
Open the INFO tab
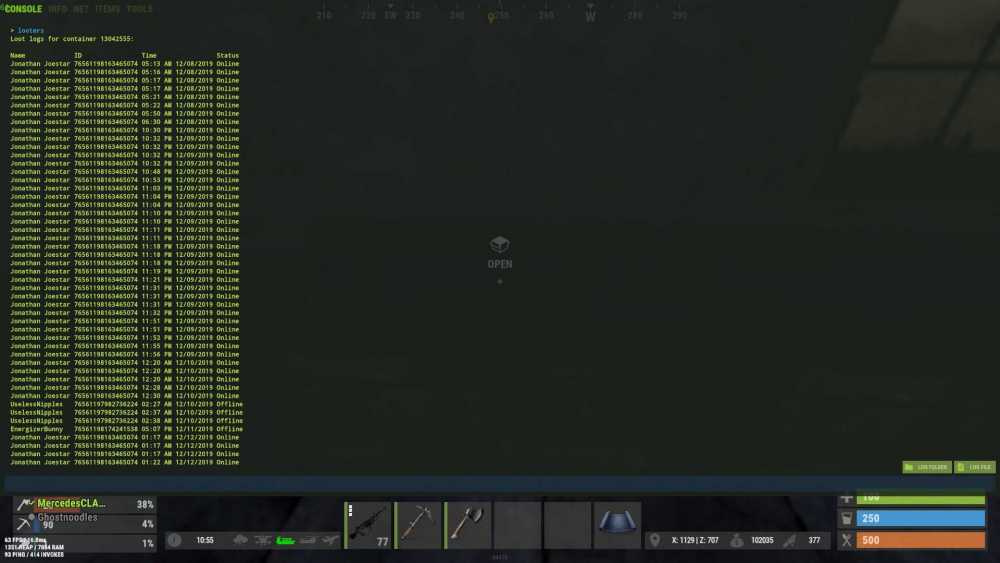pos(58,9)
